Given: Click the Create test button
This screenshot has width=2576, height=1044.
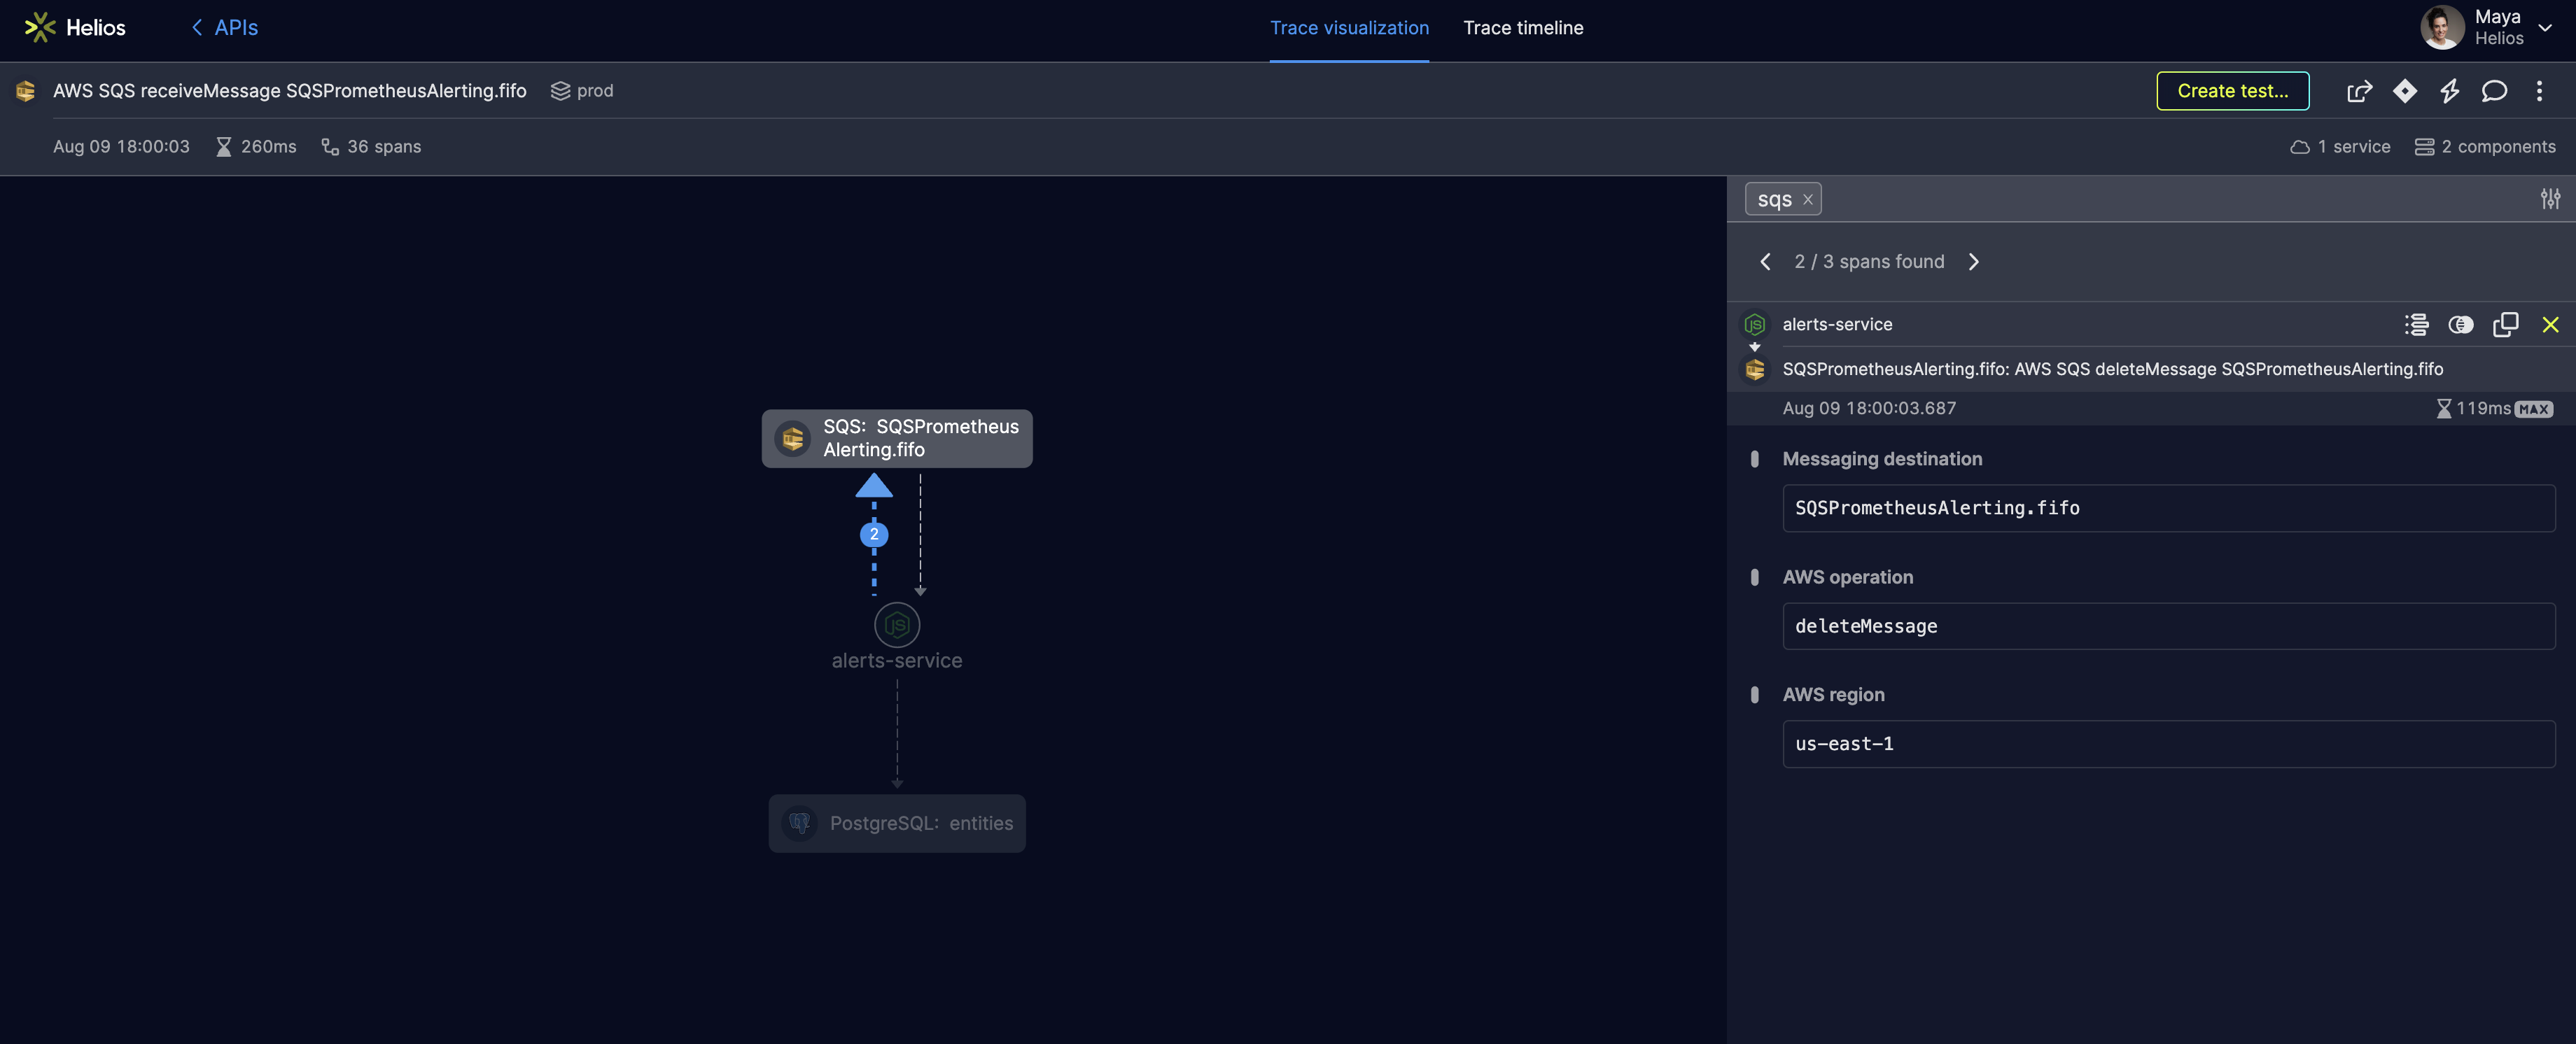Looking at the screenshot, I should [x=2232, y=91].
